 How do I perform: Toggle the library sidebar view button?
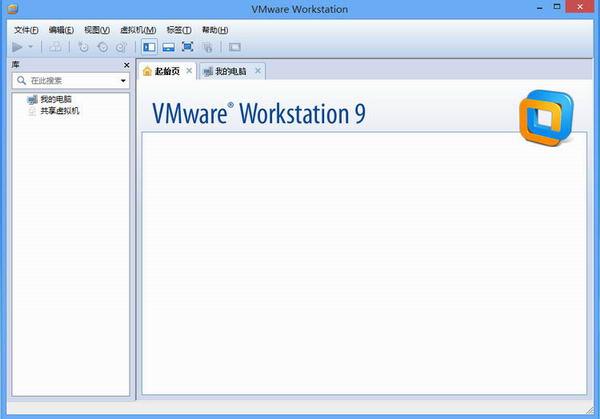click(149, 47)
